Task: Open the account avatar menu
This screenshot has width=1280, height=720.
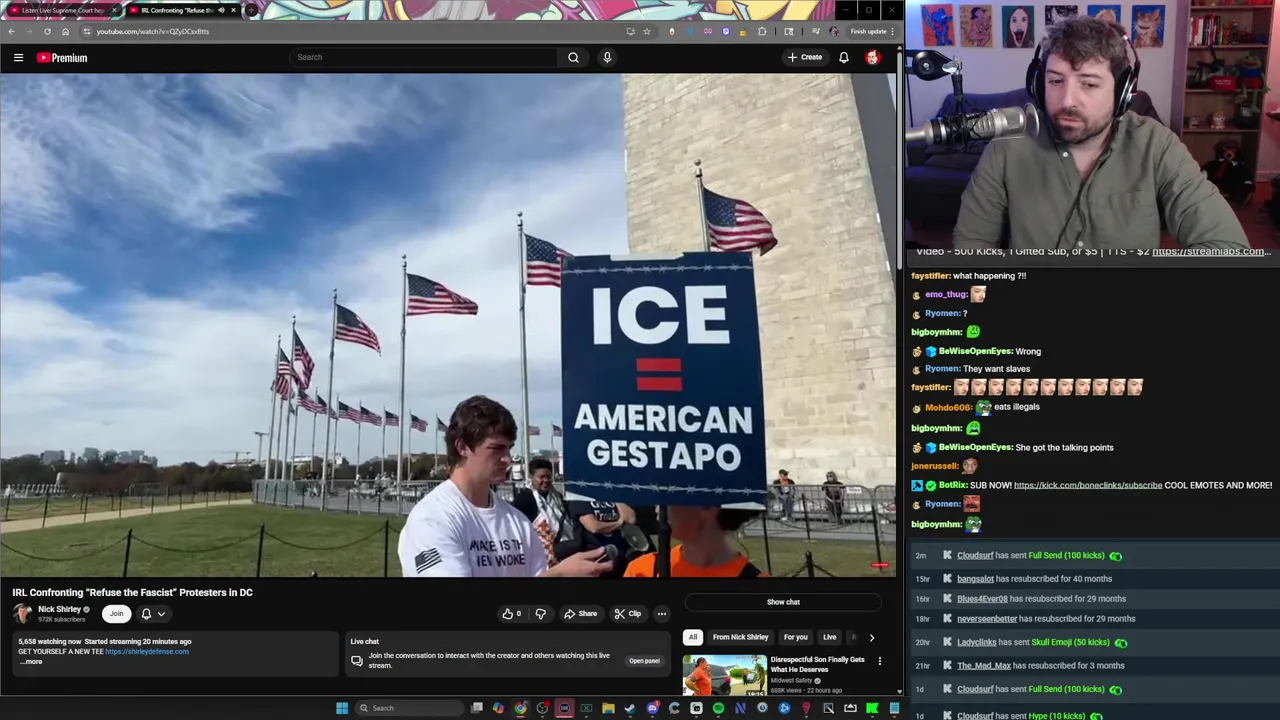Action: [873, 57]
